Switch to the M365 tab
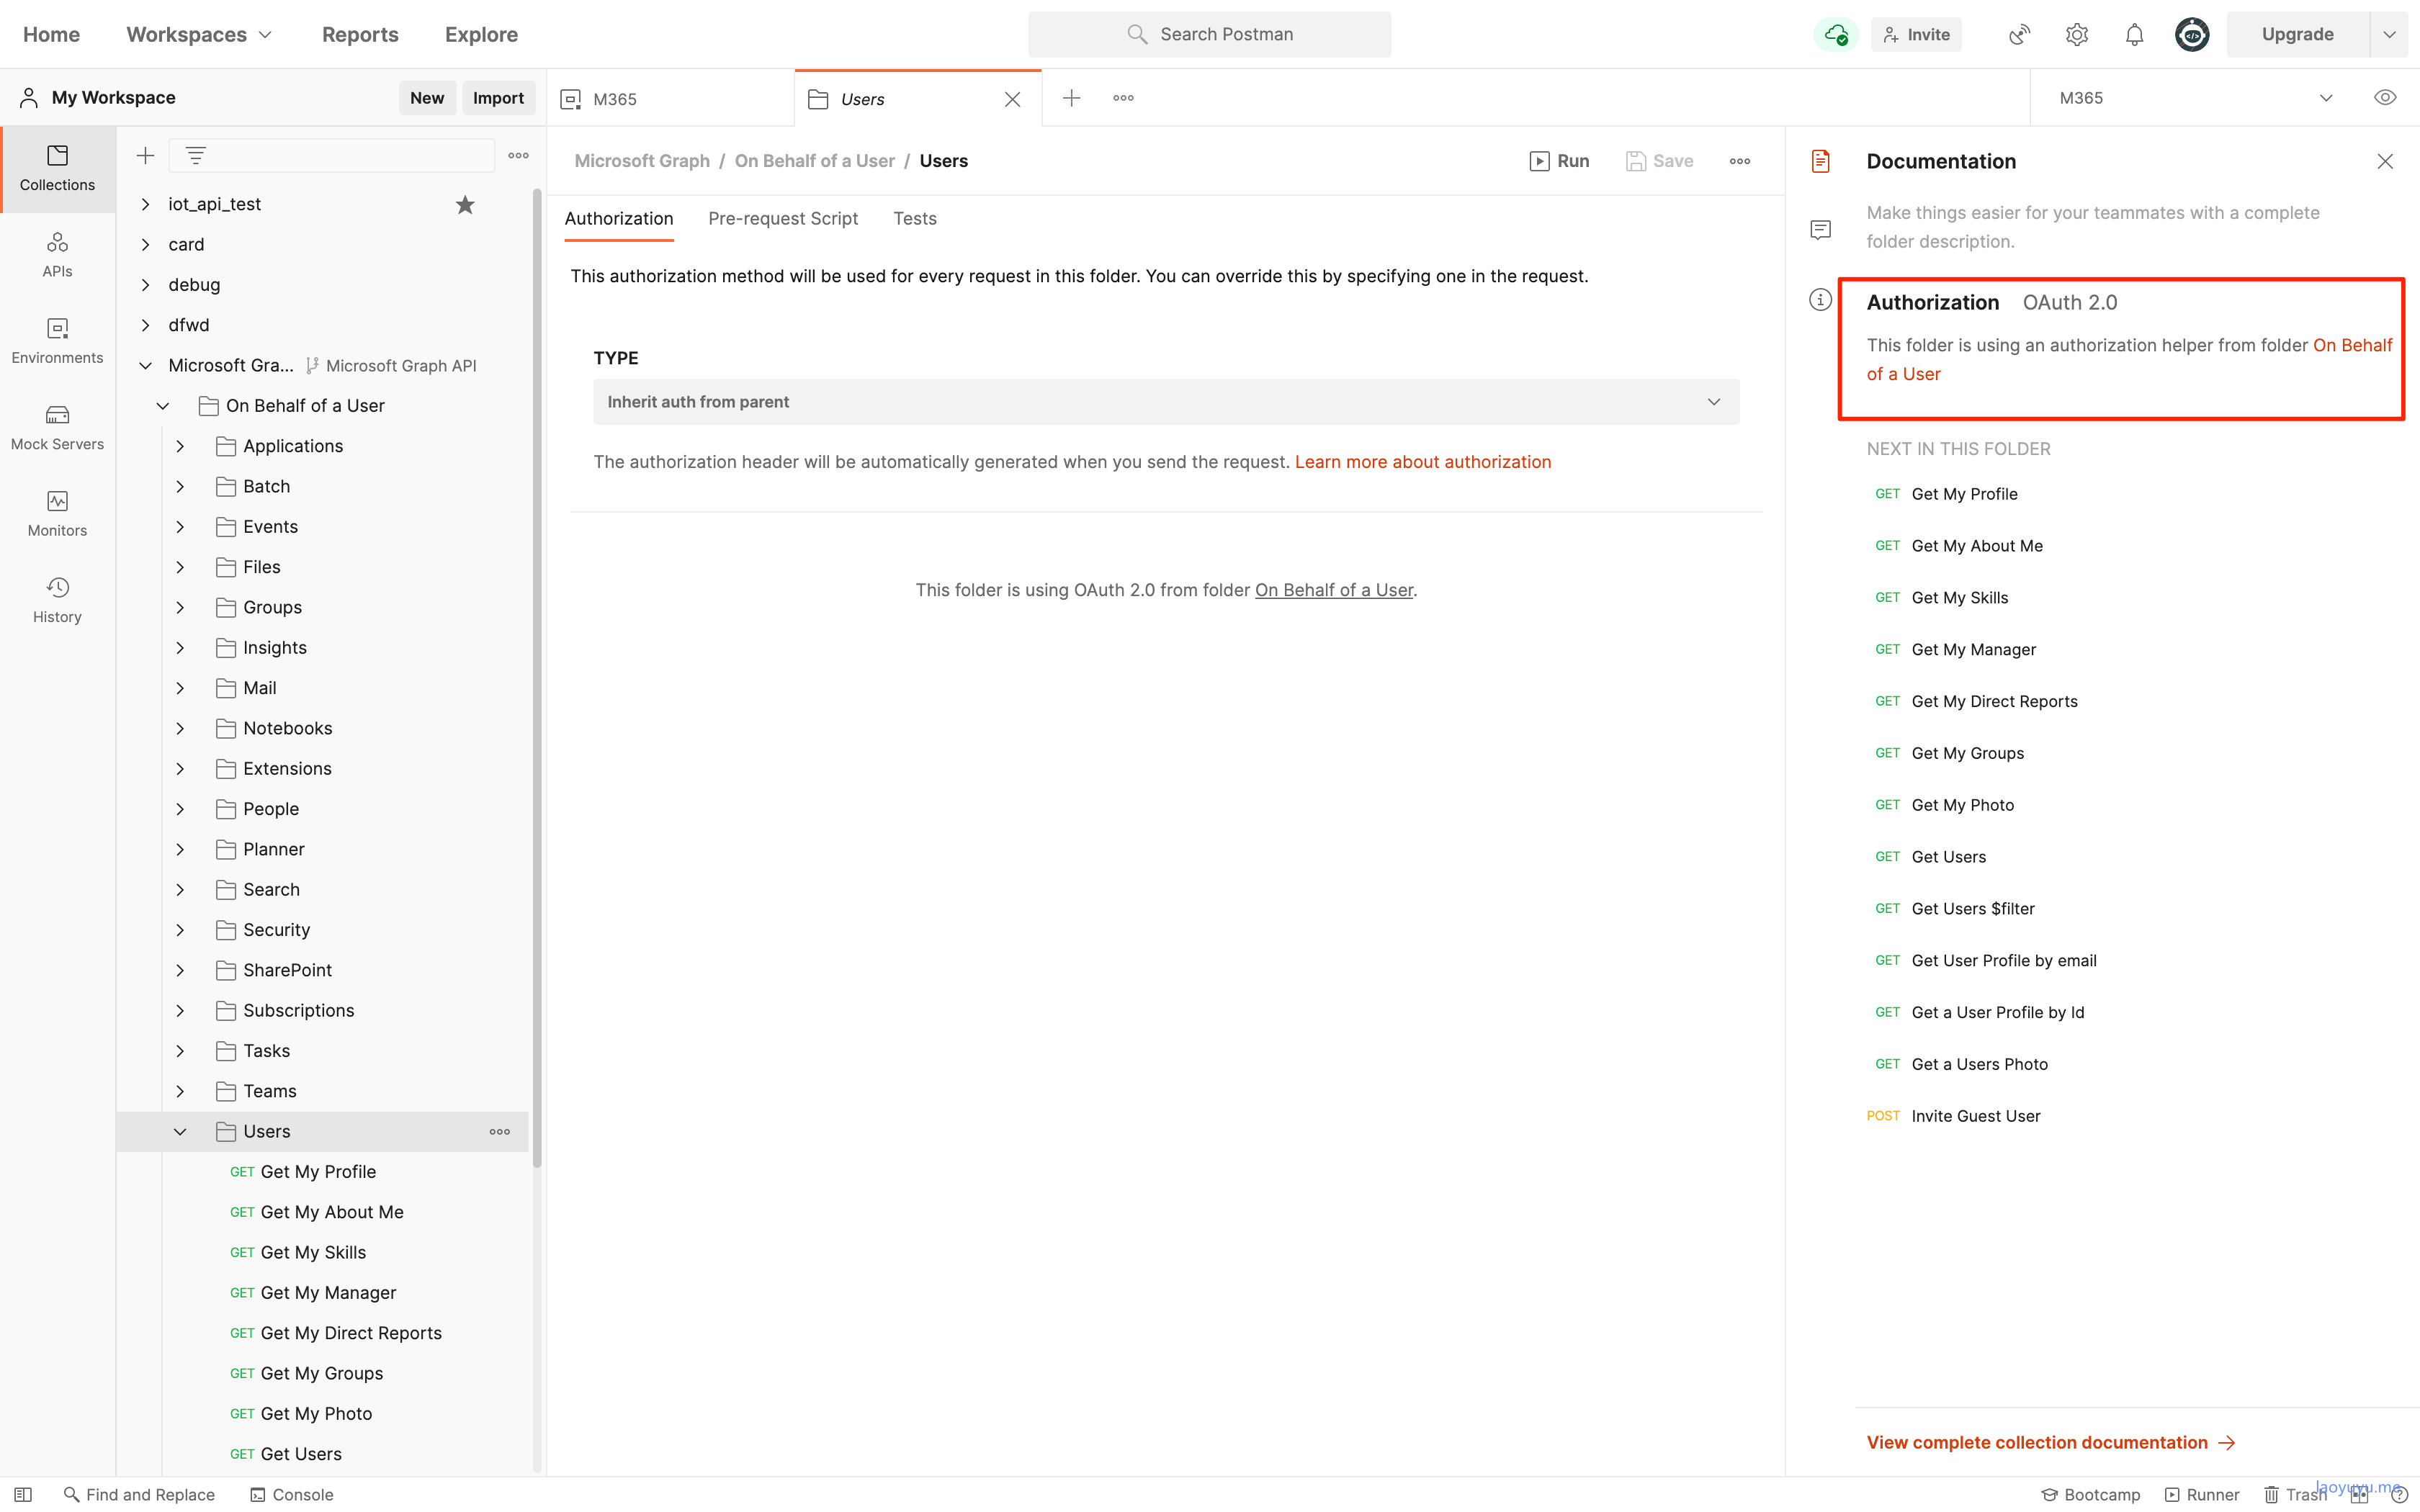The width and height of the screenshot is (2420, 1512). coord(670,99)
